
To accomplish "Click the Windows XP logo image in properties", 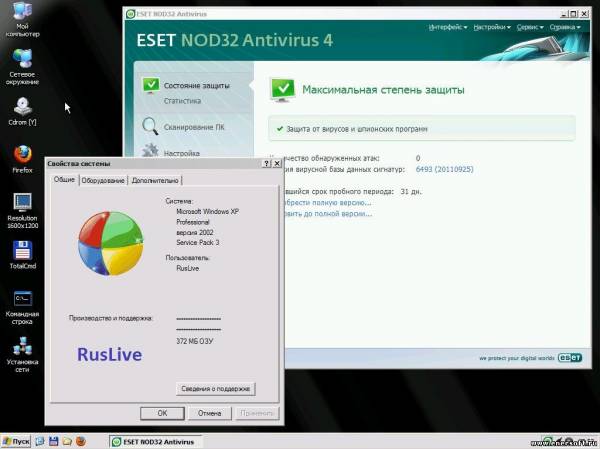I will tap(111, 243).
